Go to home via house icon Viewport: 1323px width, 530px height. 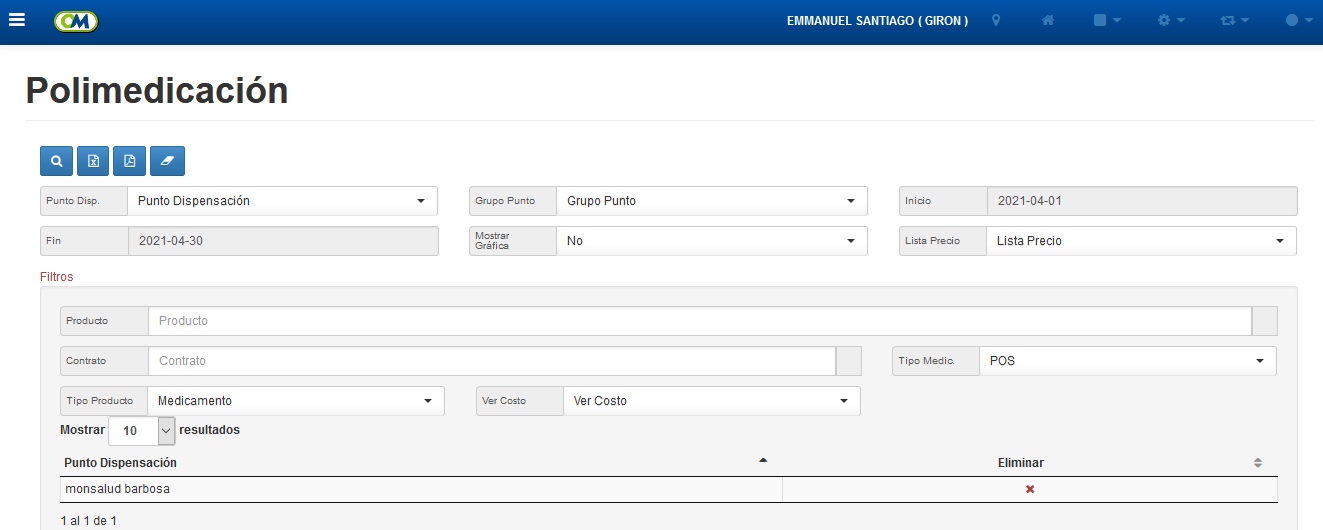coord(1048,20)
